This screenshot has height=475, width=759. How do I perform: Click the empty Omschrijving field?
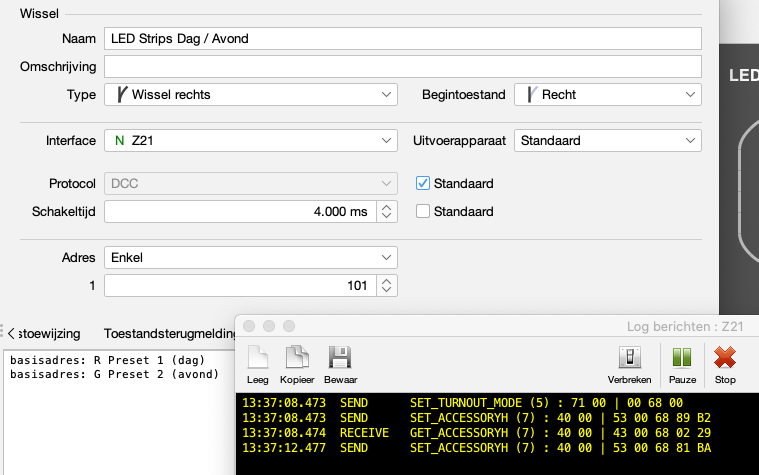pyautogui.click(x=402, y=67)
